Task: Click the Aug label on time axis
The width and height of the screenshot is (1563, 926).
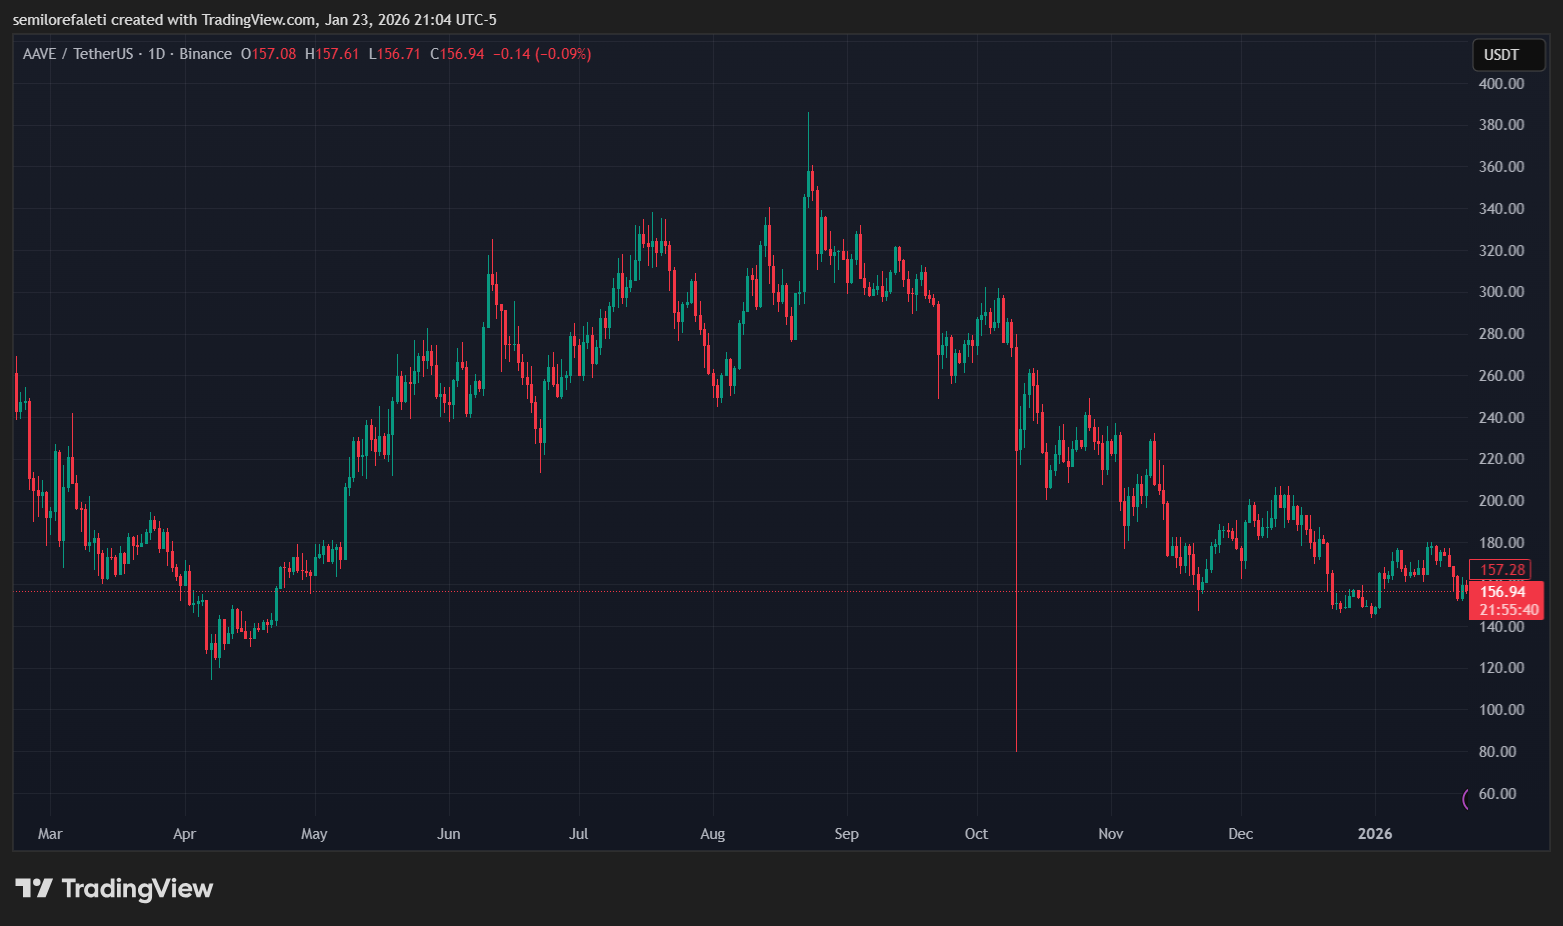Action: pyautogui.click(x=712, y=834)
